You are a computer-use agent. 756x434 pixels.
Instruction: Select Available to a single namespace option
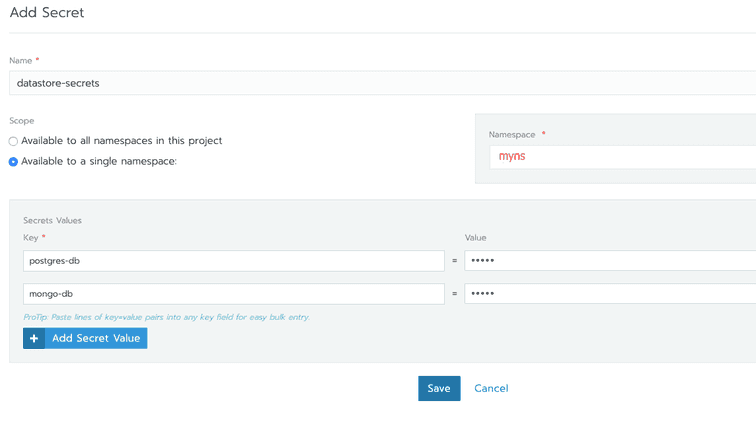coord(13,162)
